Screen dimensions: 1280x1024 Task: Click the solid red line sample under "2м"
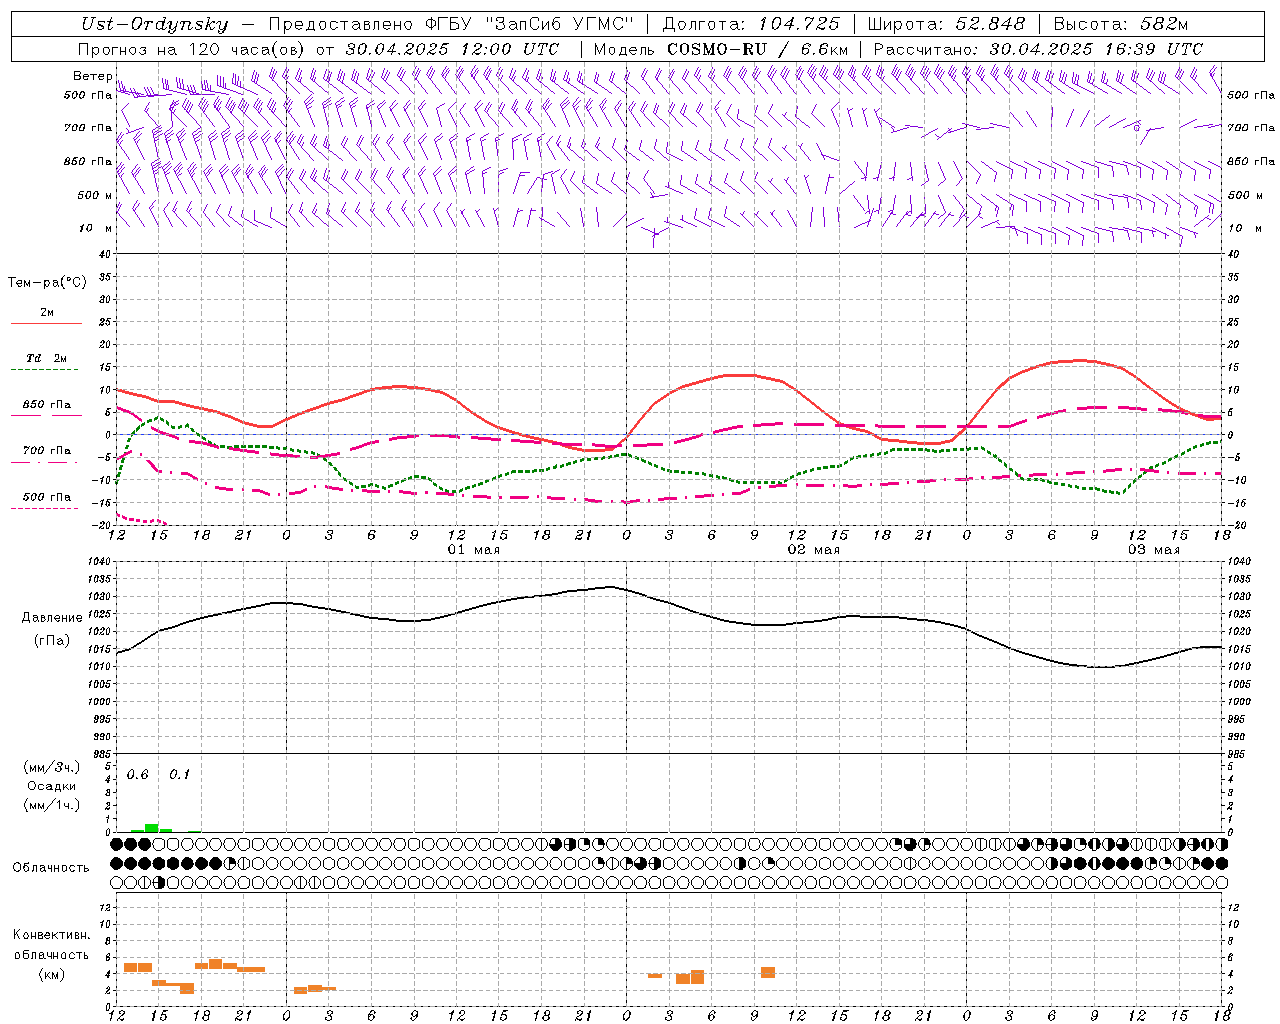[x=46, y=324]
